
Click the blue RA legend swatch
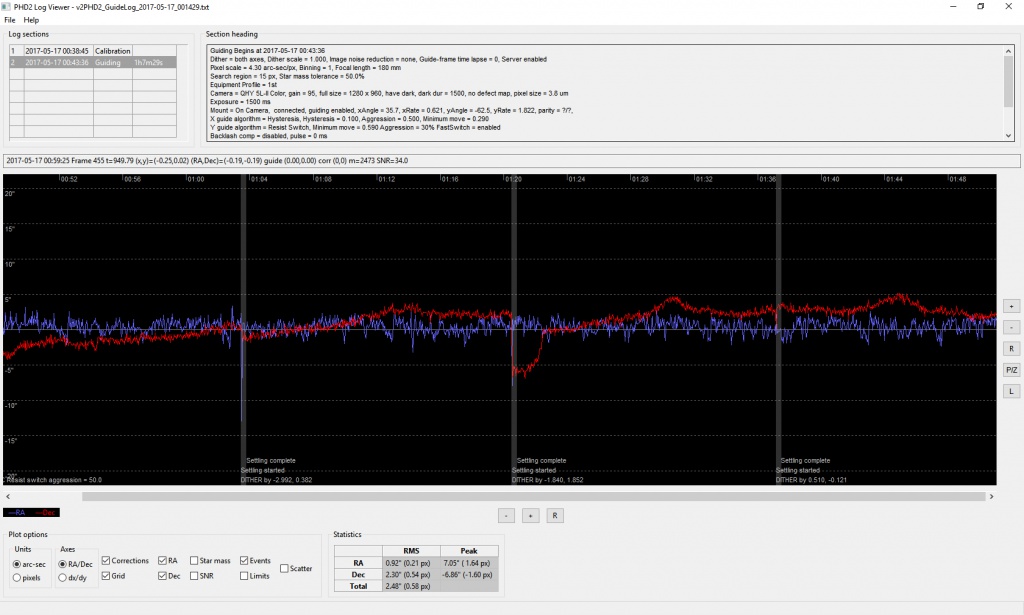click(18, 513)
